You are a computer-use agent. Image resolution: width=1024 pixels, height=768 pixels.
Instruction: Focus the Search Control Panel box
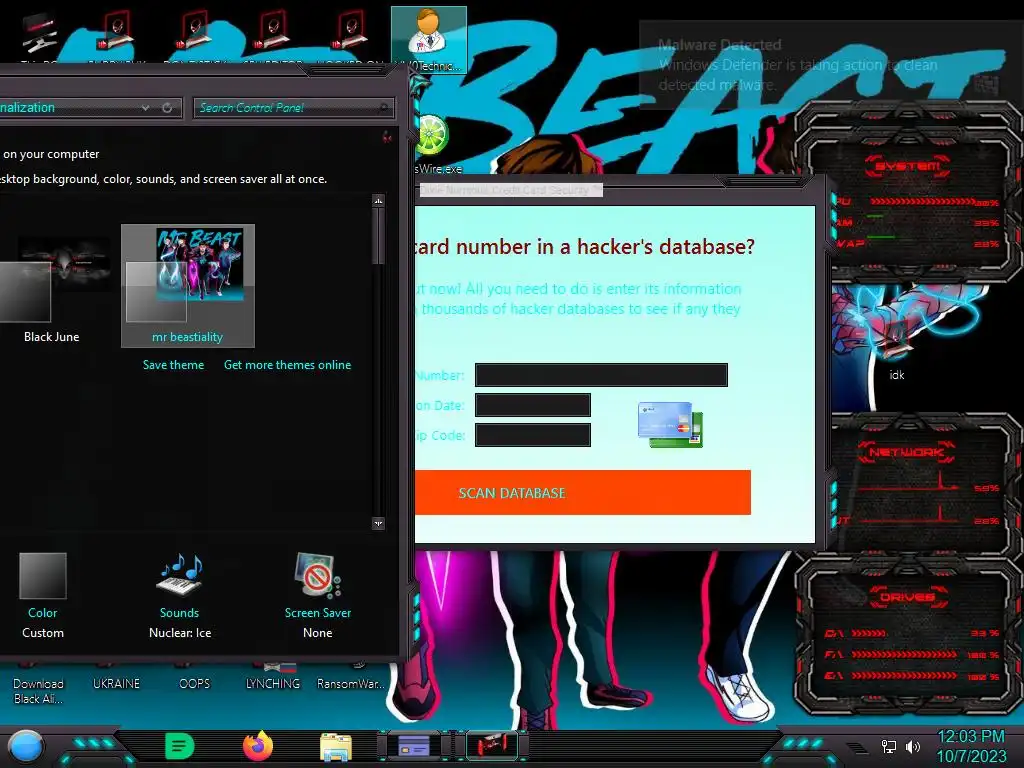click(294, 108)
